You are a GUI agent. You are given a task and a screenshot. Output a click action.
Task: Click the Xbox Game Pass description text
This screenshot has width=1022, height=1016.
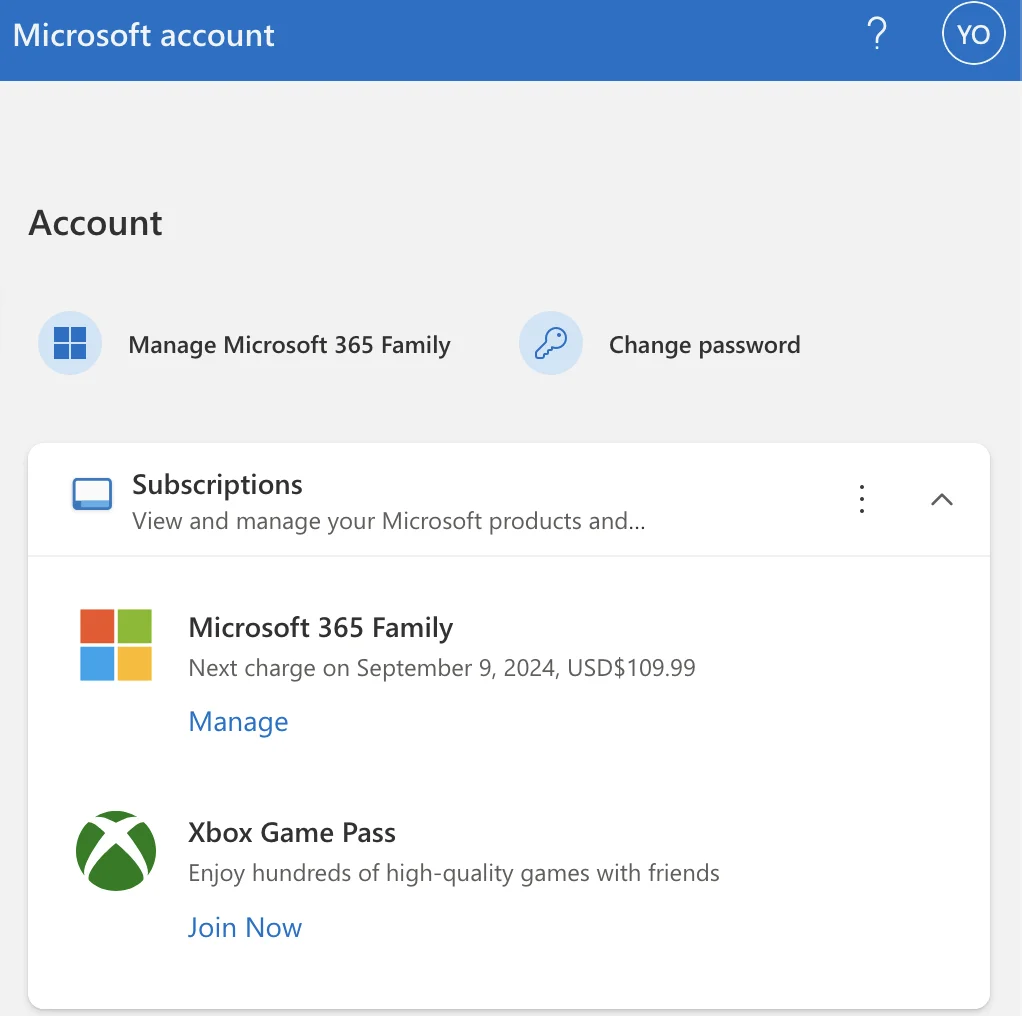pyautogui.click(x=454, y=873)
